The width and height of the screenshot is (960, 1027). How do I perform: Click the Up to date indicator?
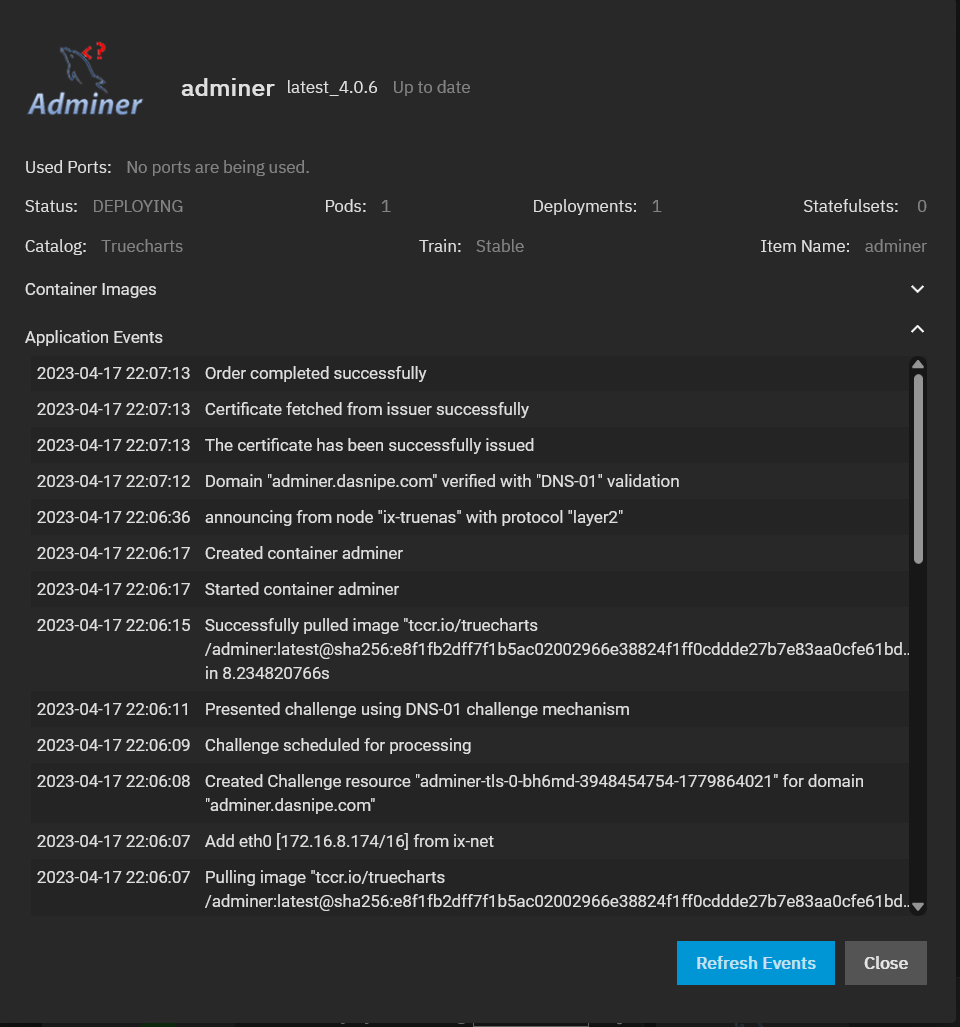(431, 87)
